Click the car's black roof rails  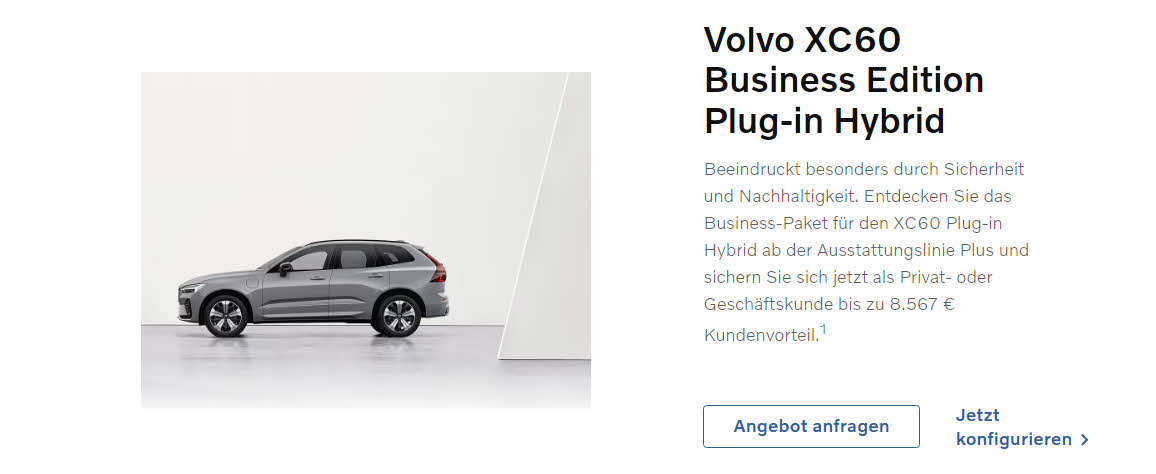pos(358,241)
